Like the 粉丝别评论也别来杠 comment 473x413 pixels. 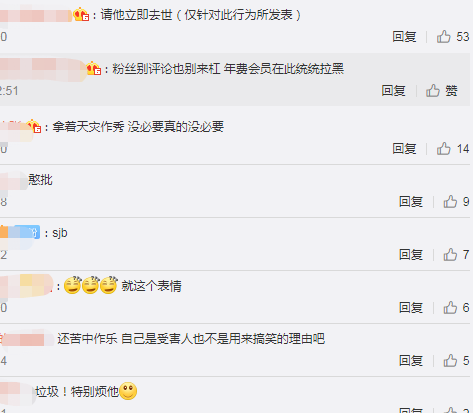click(x=433, y=90)
